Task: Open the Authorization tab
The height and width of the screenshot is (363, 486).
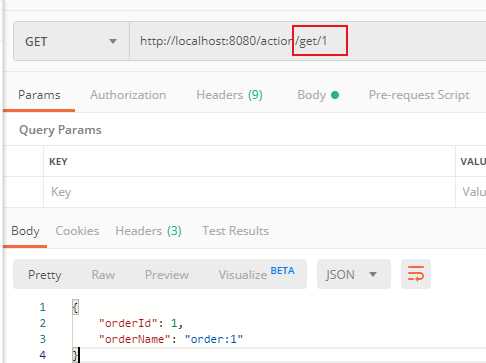Action: tap(128, 95)
